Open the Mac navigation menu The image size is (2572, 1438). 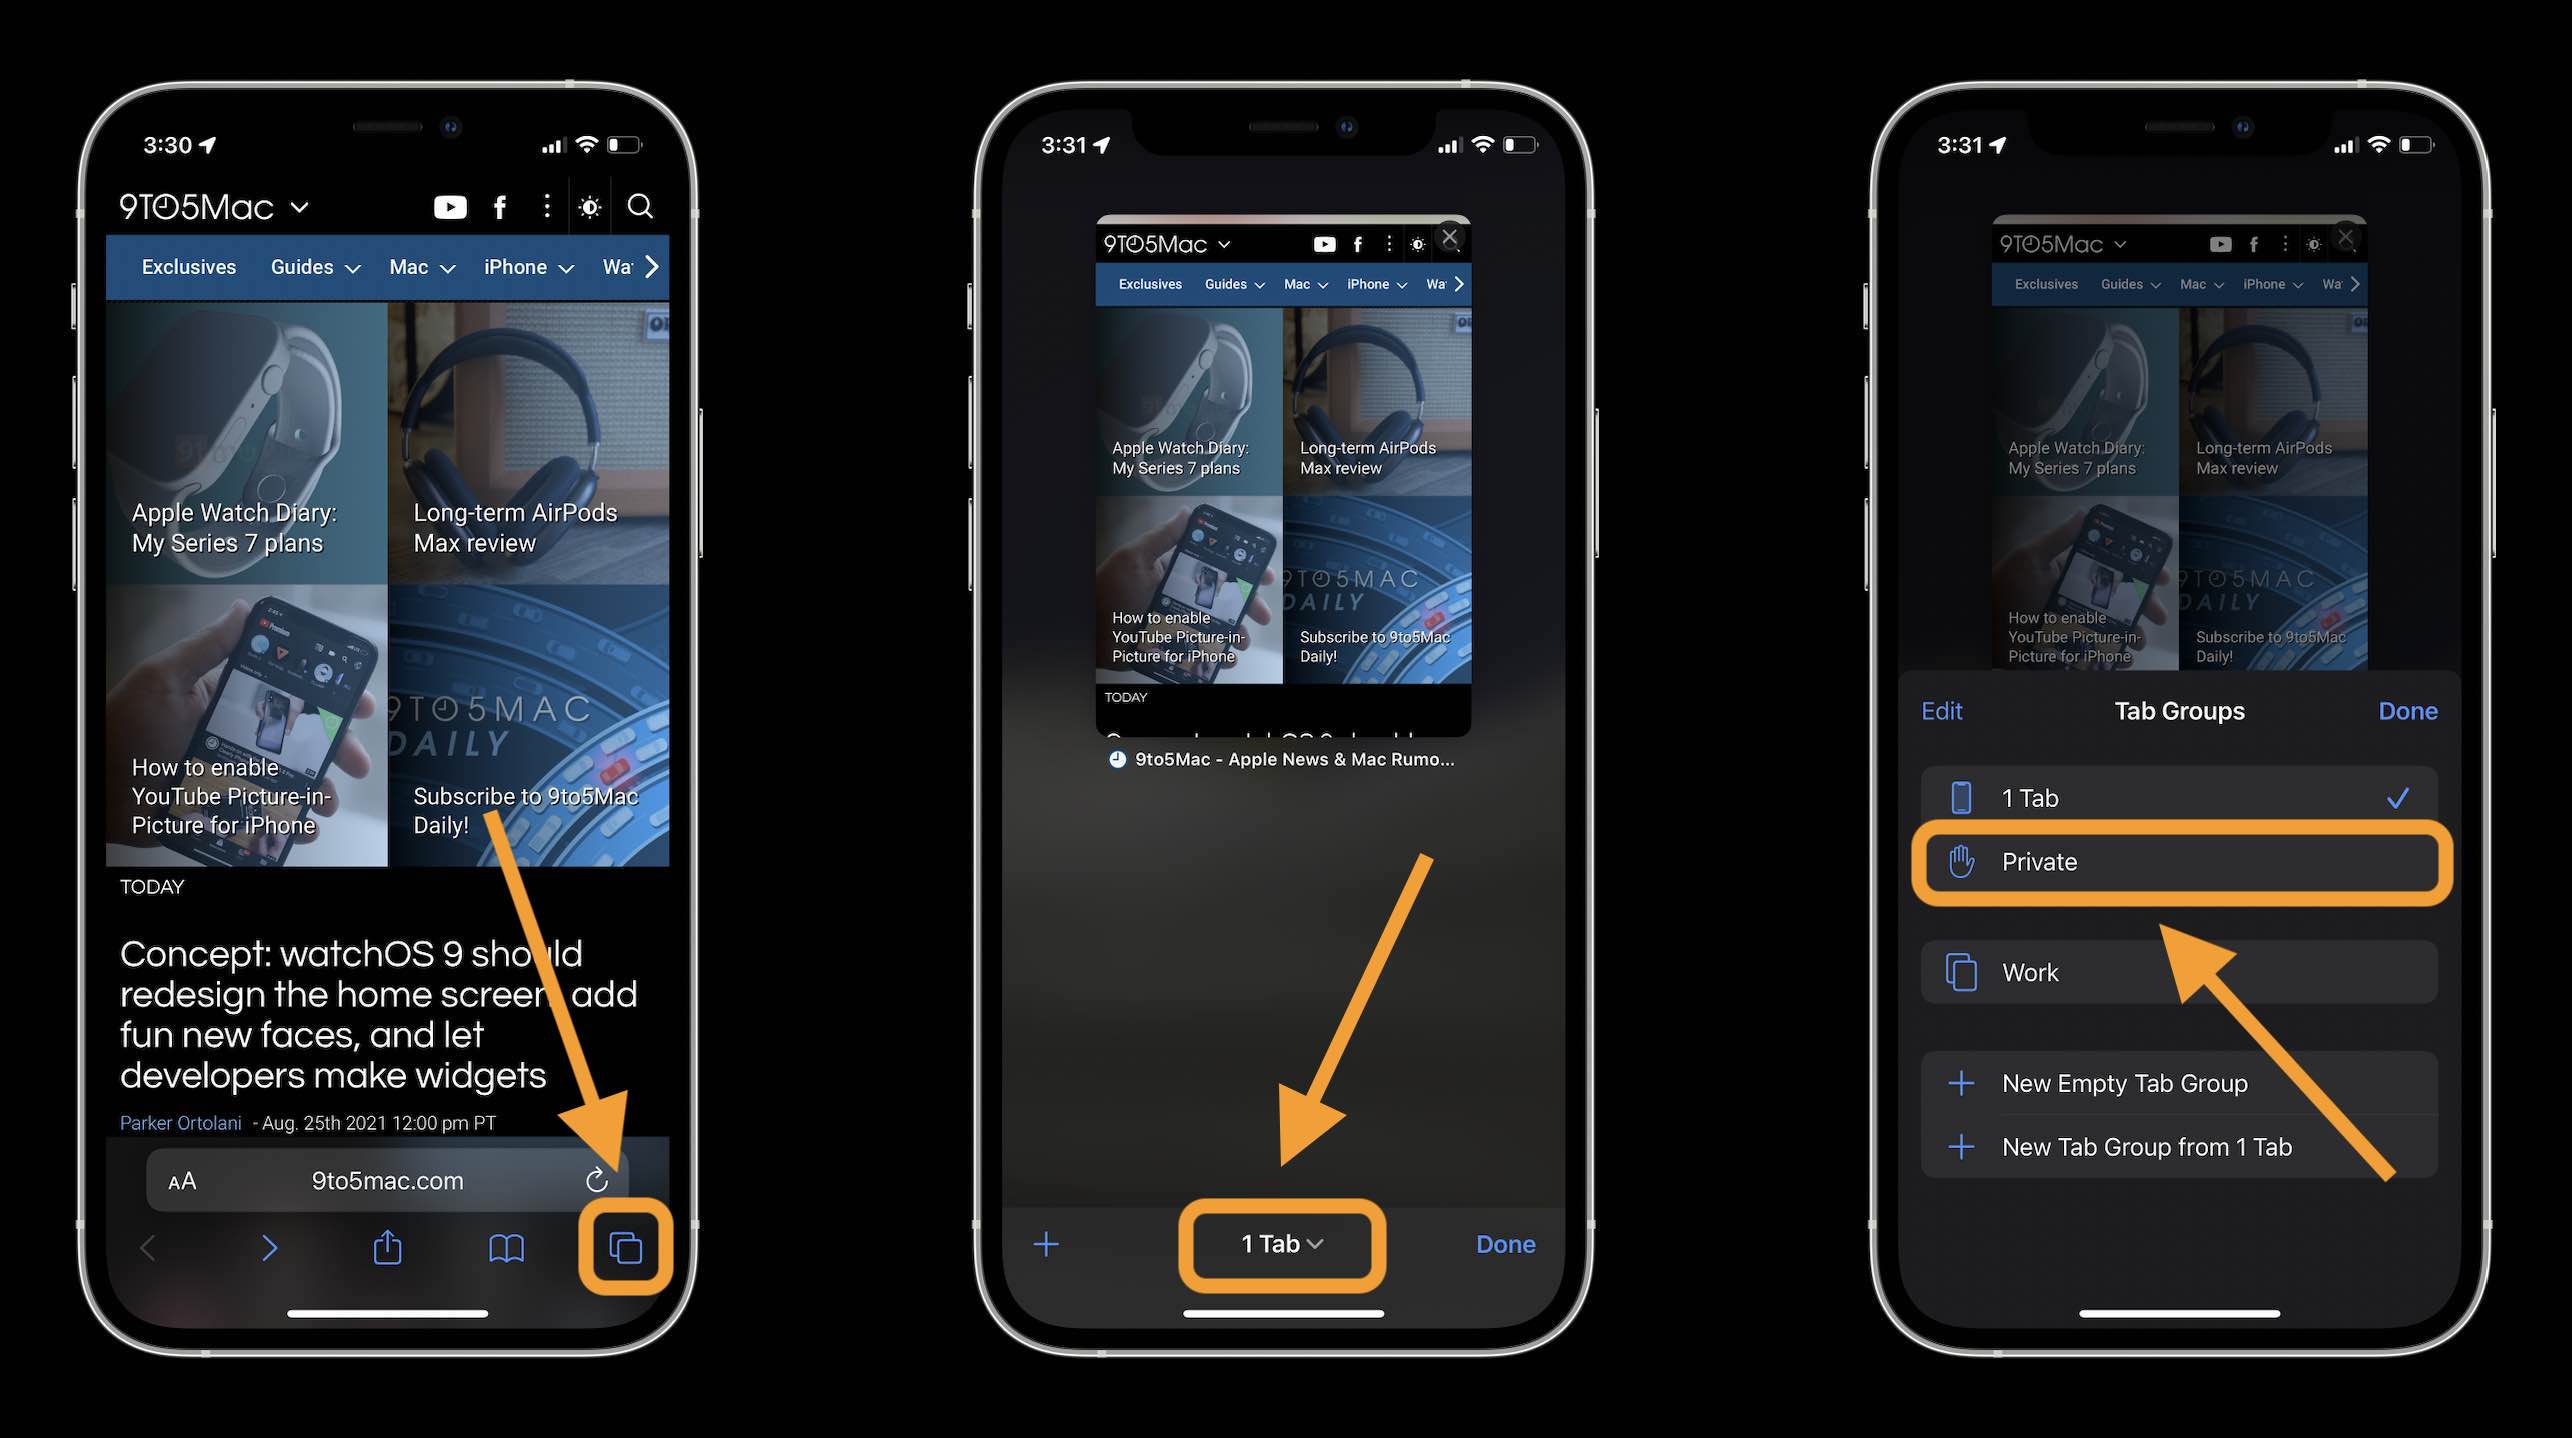click(x=420, y=267)
